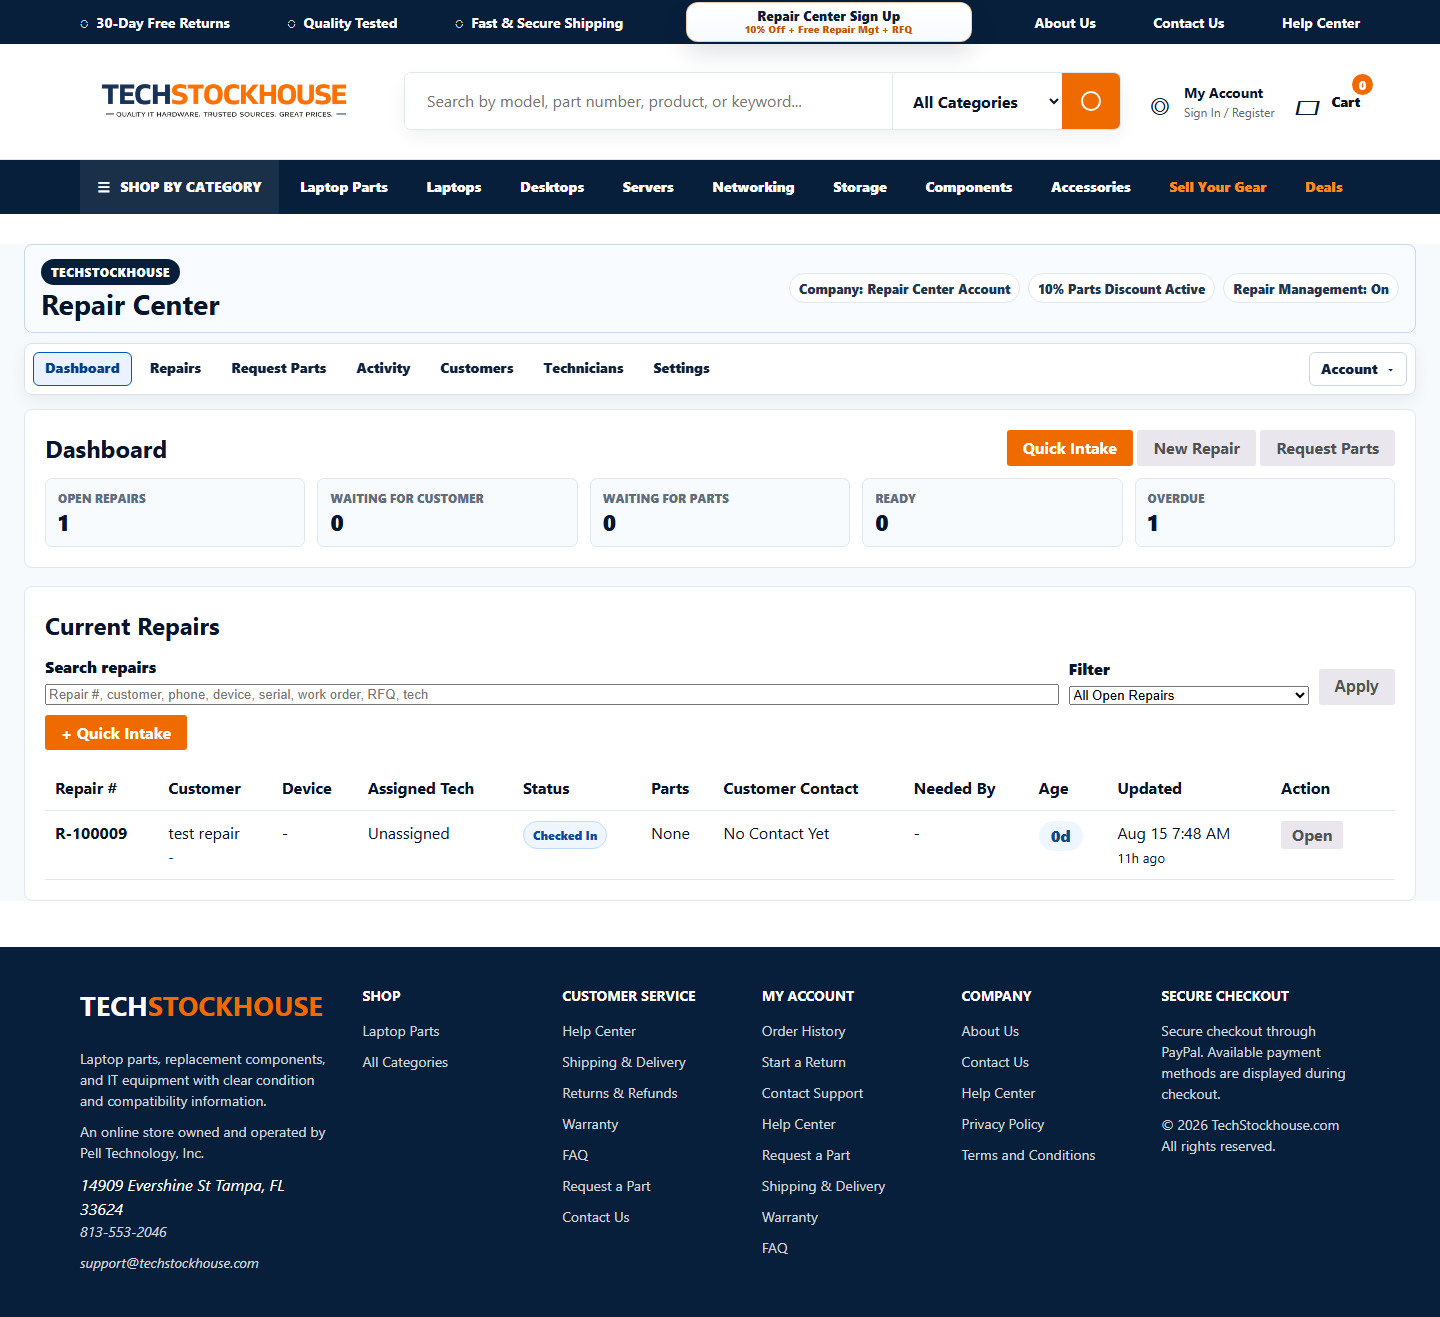Image resolution: width=1440 pixels, height=1317 pixels.
Task: Click the + Quick Intake button
Action: point(116,733)
